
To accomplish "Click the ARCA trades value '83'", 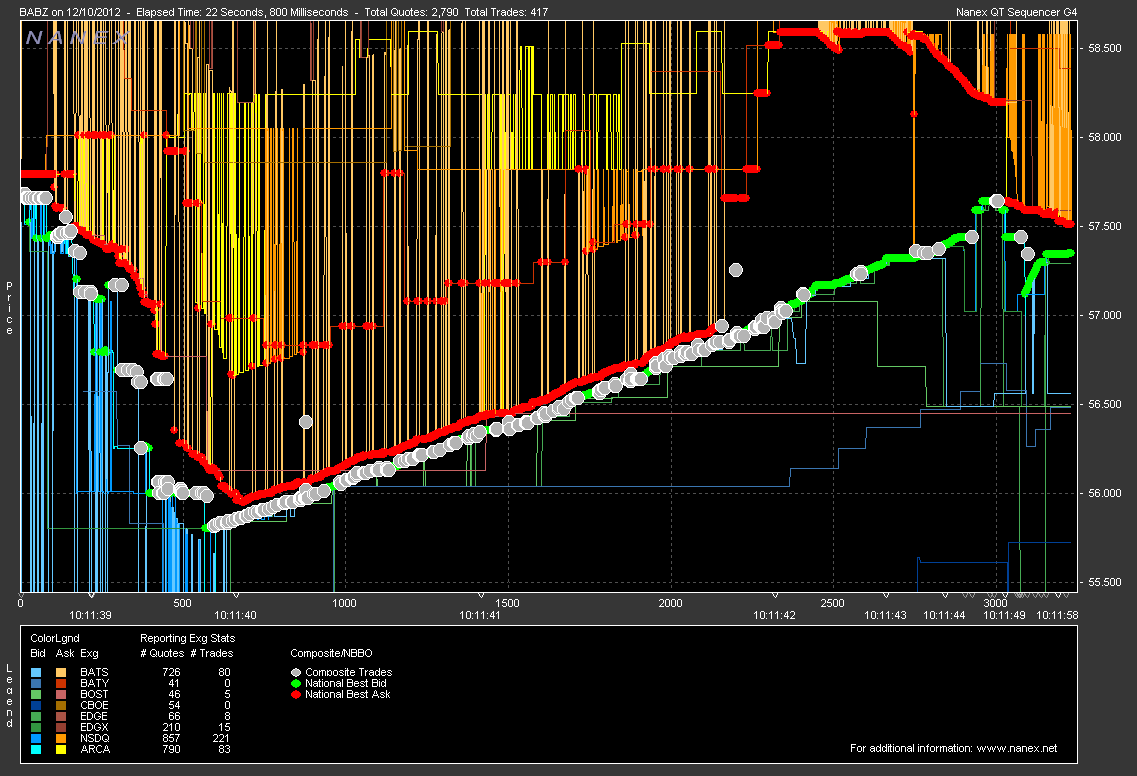I will click(224, 748).
